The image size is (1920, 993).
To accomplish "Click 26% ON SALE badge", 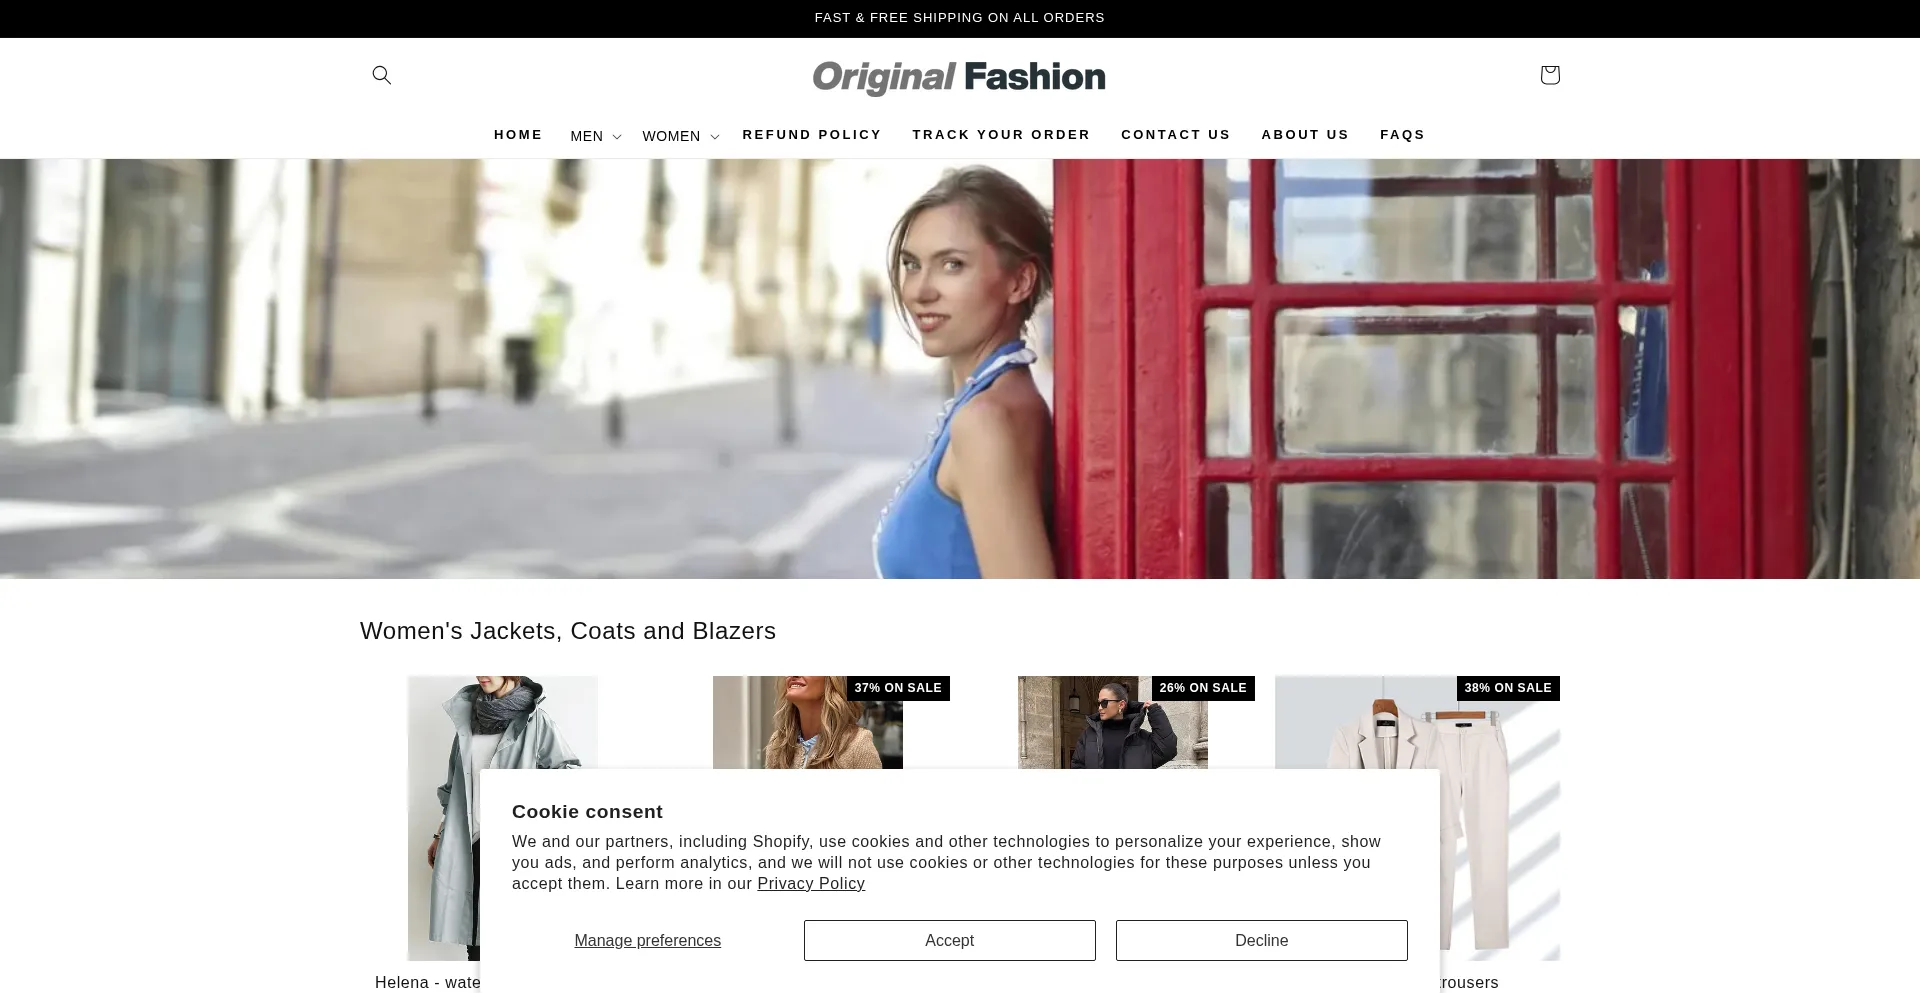I will (x=1203, y=688).
